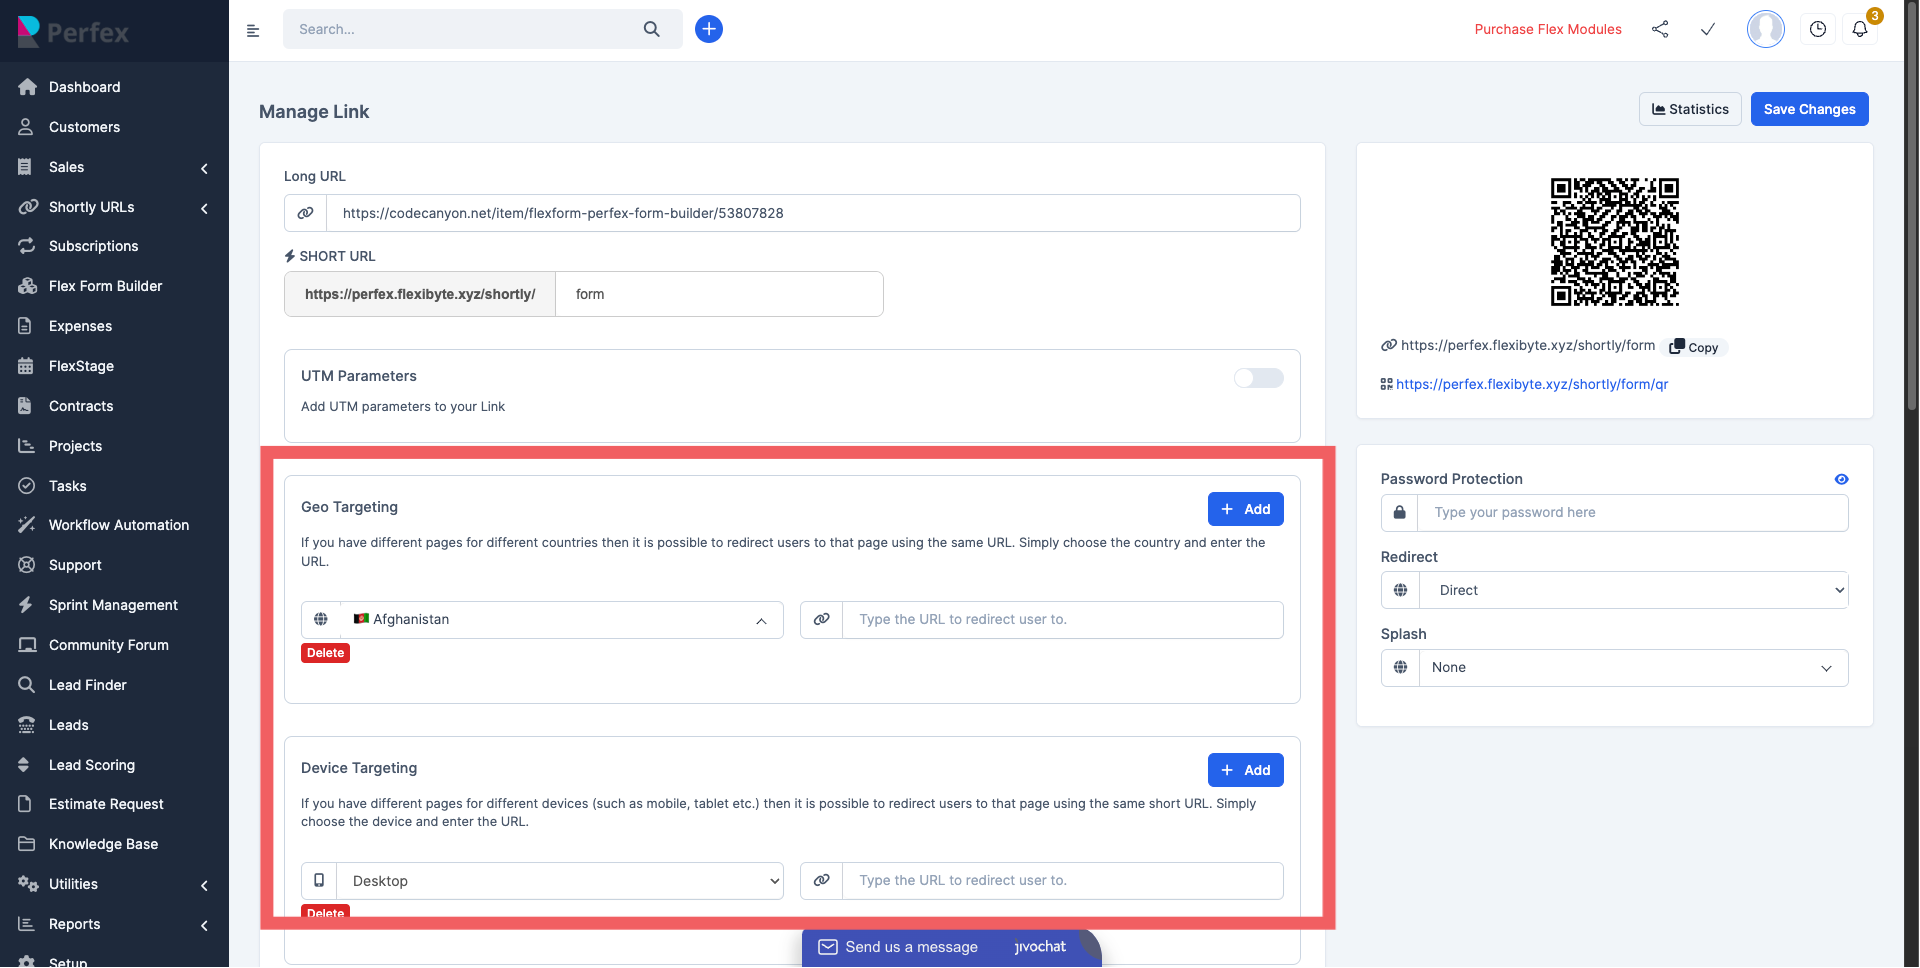
Task: Click the share icon in the top bar
Action: tap(1660, 29)
